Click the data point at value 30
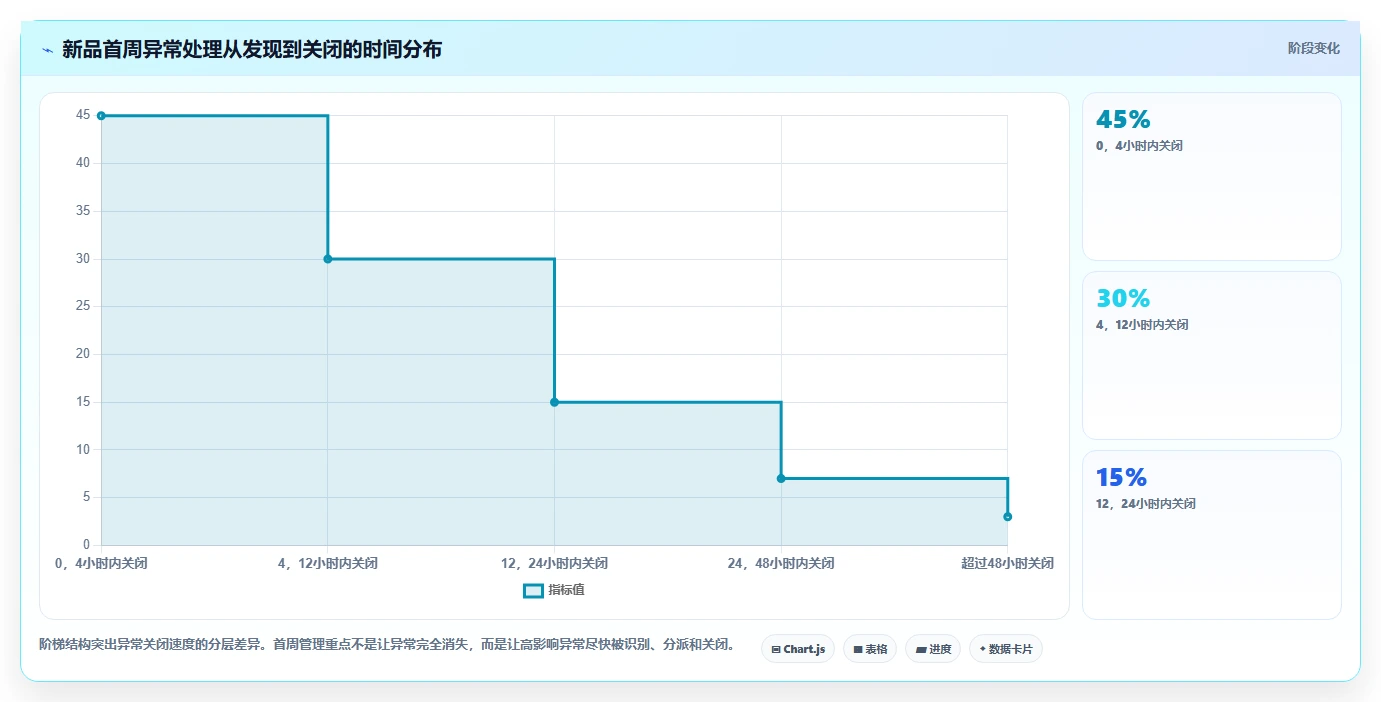The width and height of the screenshot is (1381, 702). point(328,259)
